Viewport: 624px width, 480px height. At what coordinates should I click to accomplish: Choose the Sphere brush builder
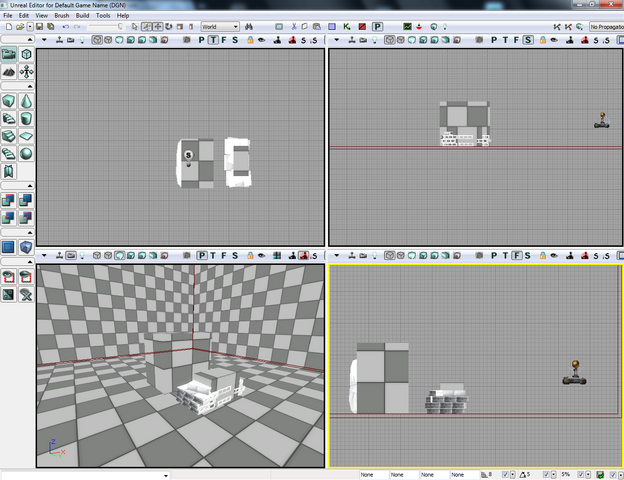(26, 154)
